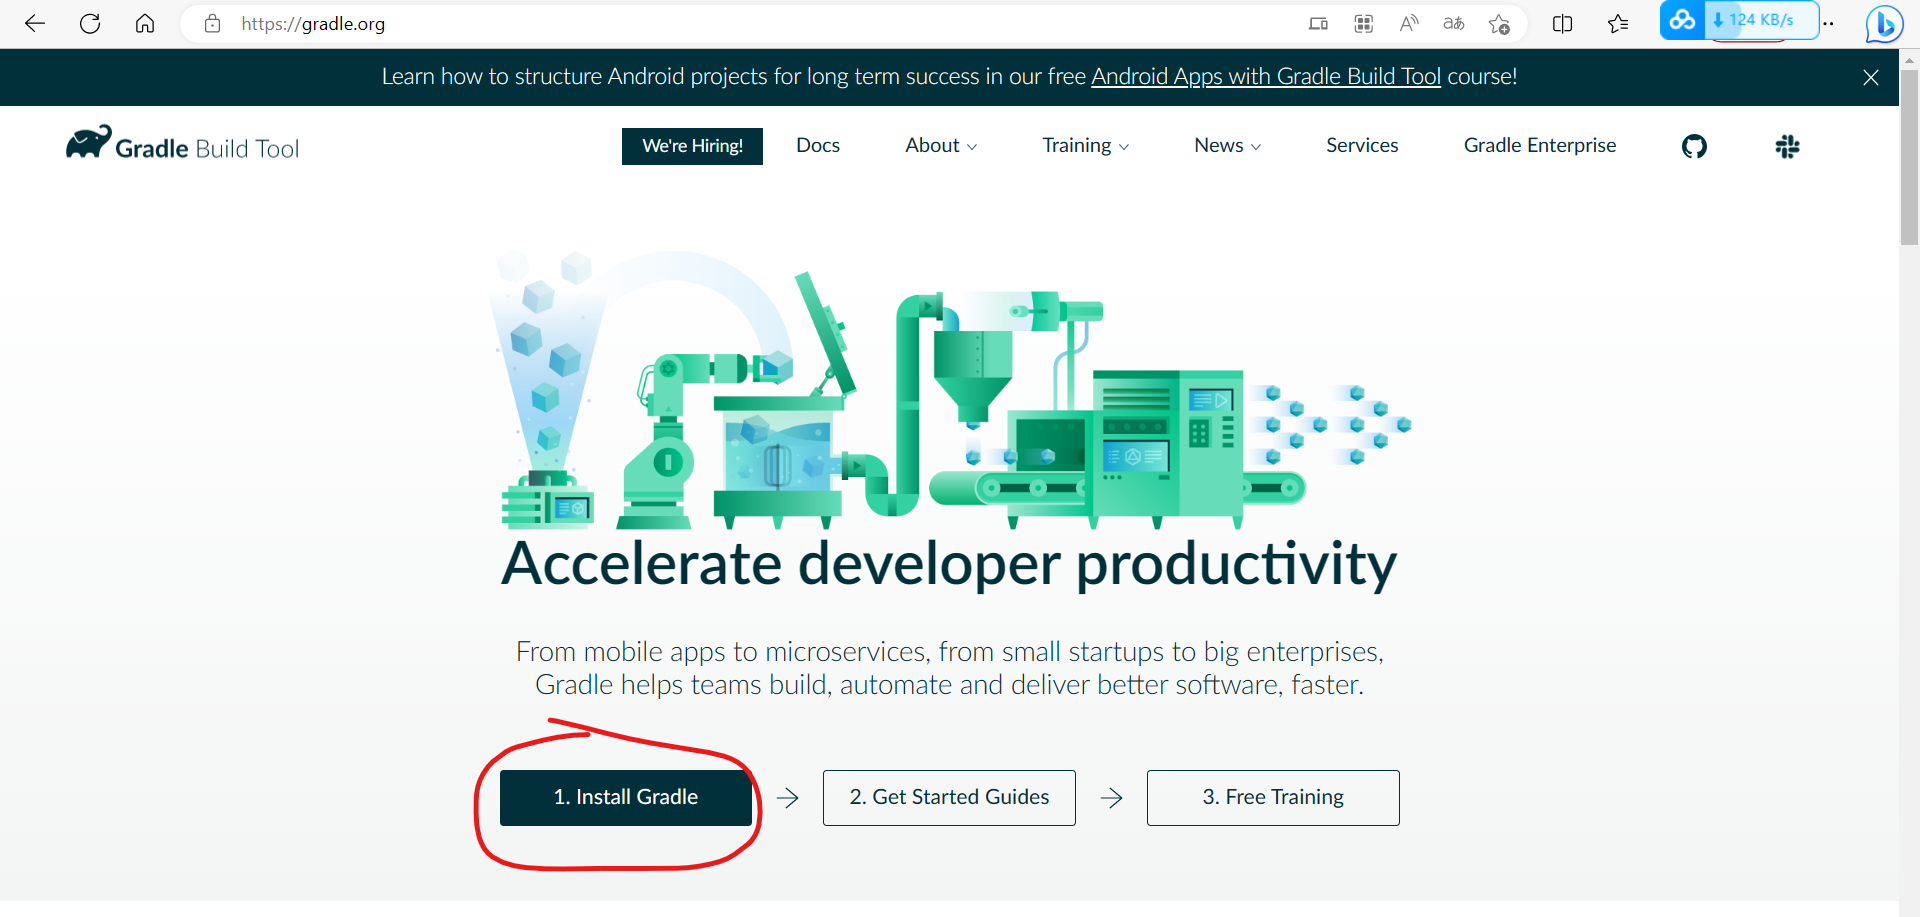Click the page vertical scrollbar thumb
The width and height of the screenshot is (1920, 917).
1909,157
